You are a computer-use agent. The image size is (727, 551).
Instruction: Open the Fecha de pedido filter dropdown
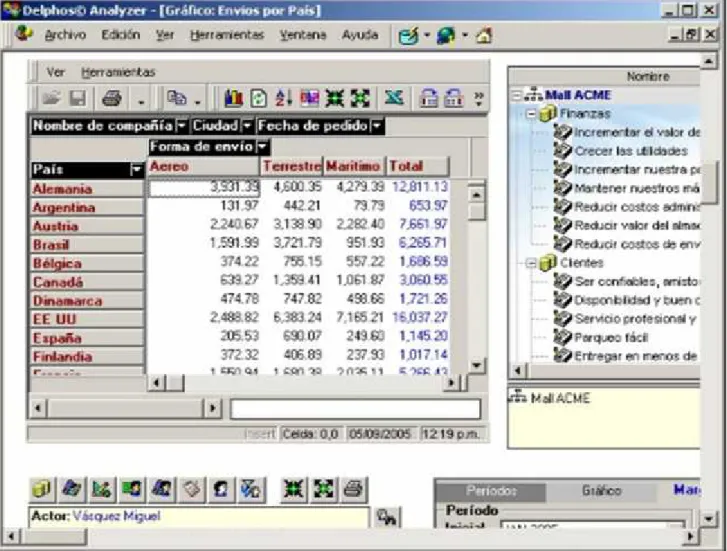click(x=377, y=126)
